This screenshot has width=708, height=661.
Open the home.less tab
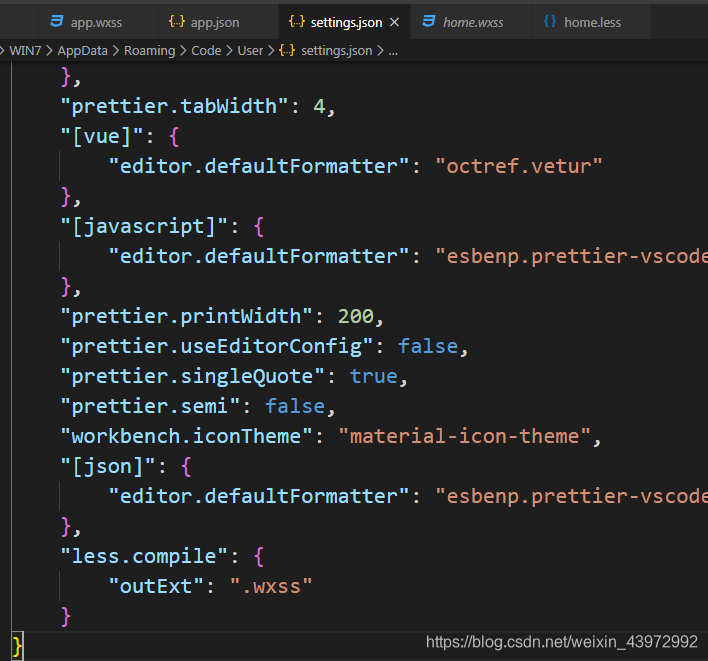tap(592, 22)
